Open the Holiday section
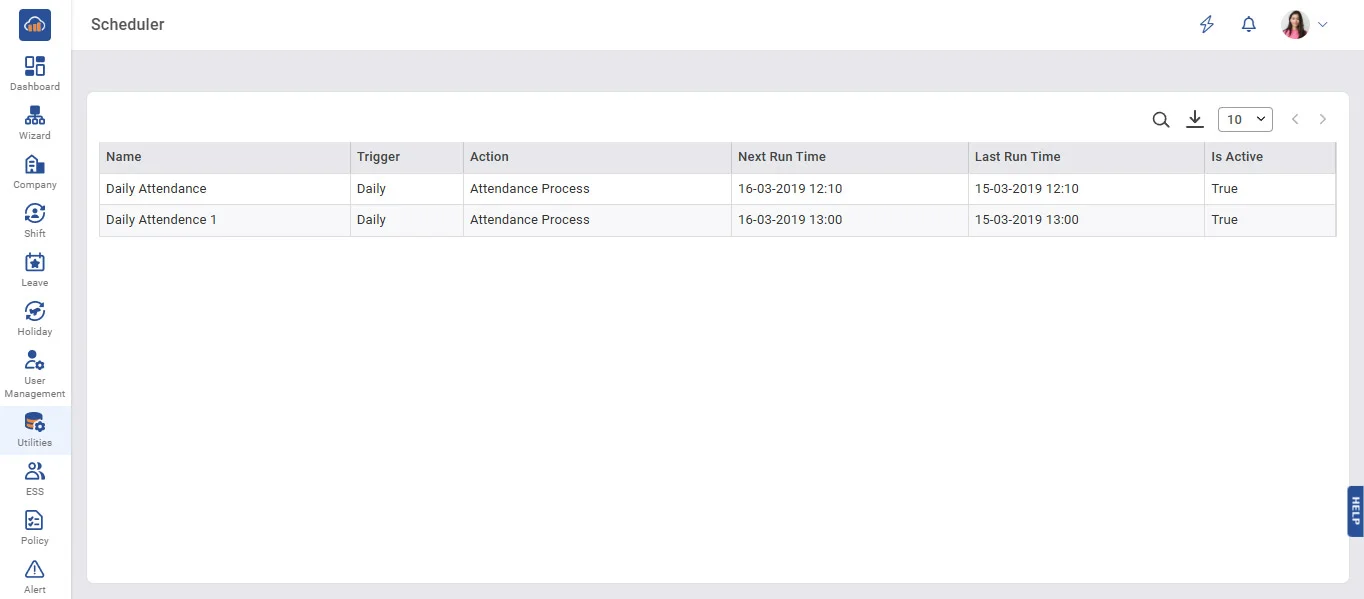1364x599 pixels. [x=35, y=313]
